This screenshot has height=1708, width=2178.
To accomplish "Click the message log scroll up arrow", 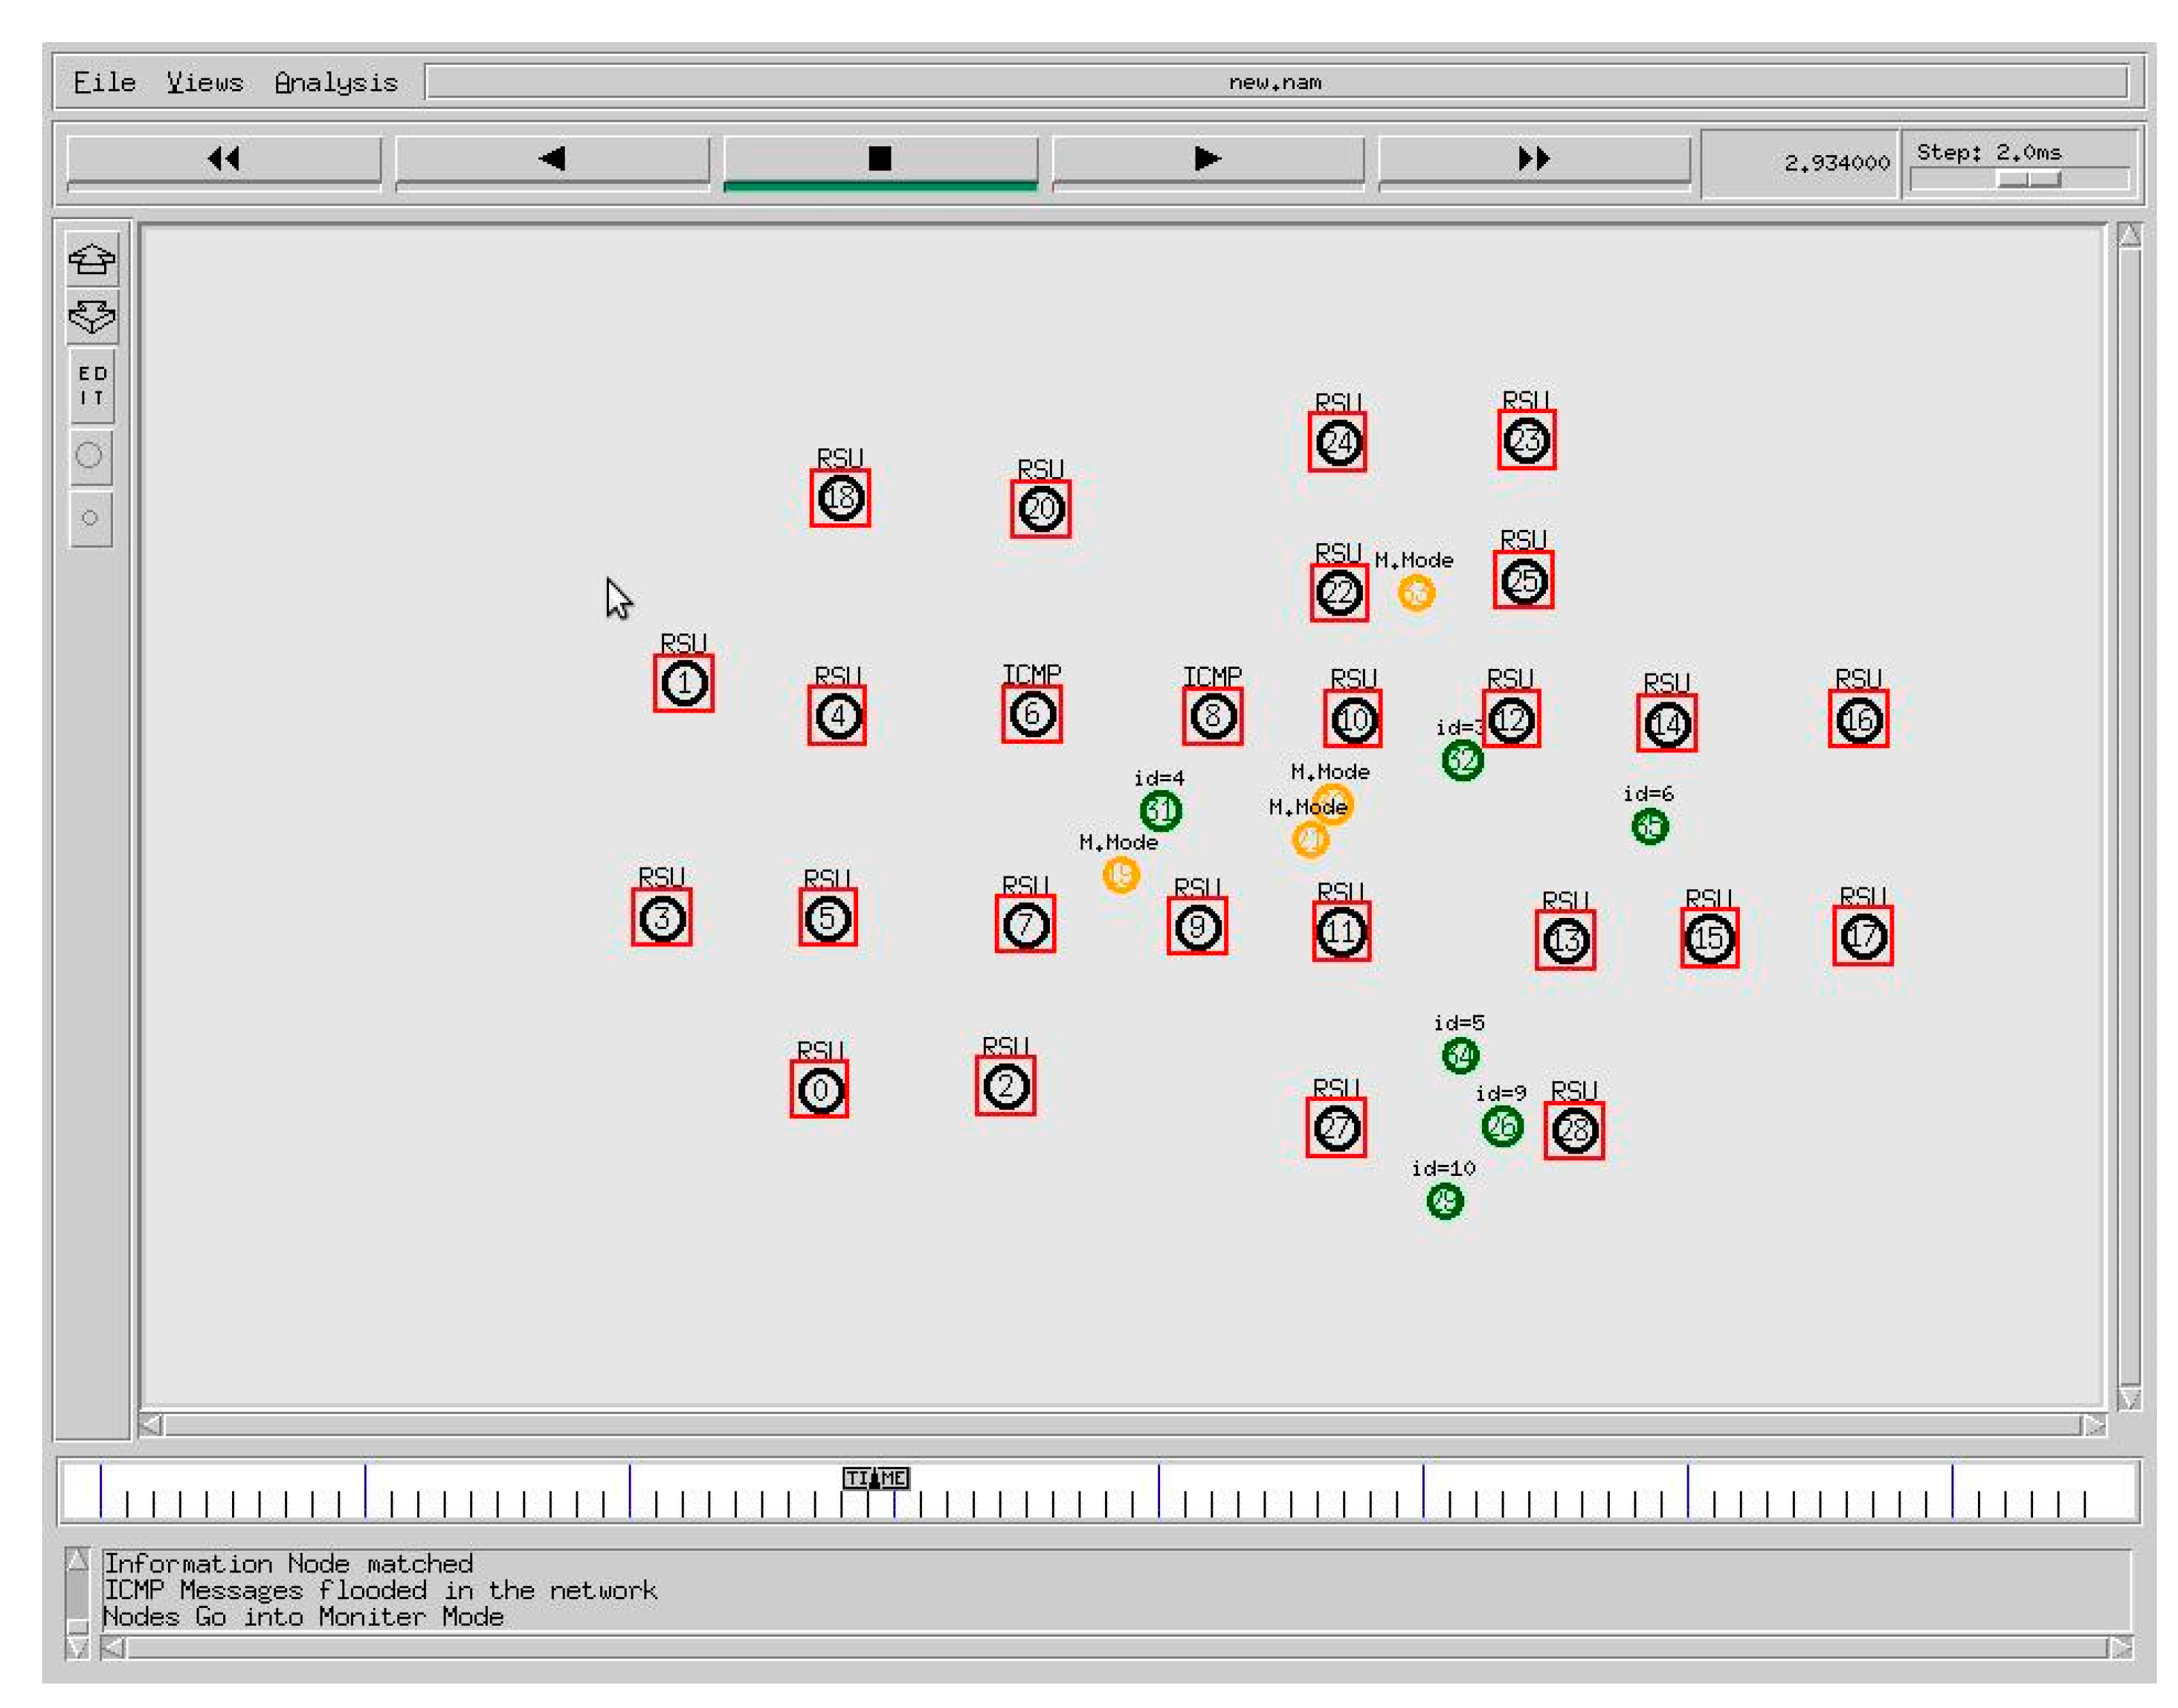I will [77, 1560].
